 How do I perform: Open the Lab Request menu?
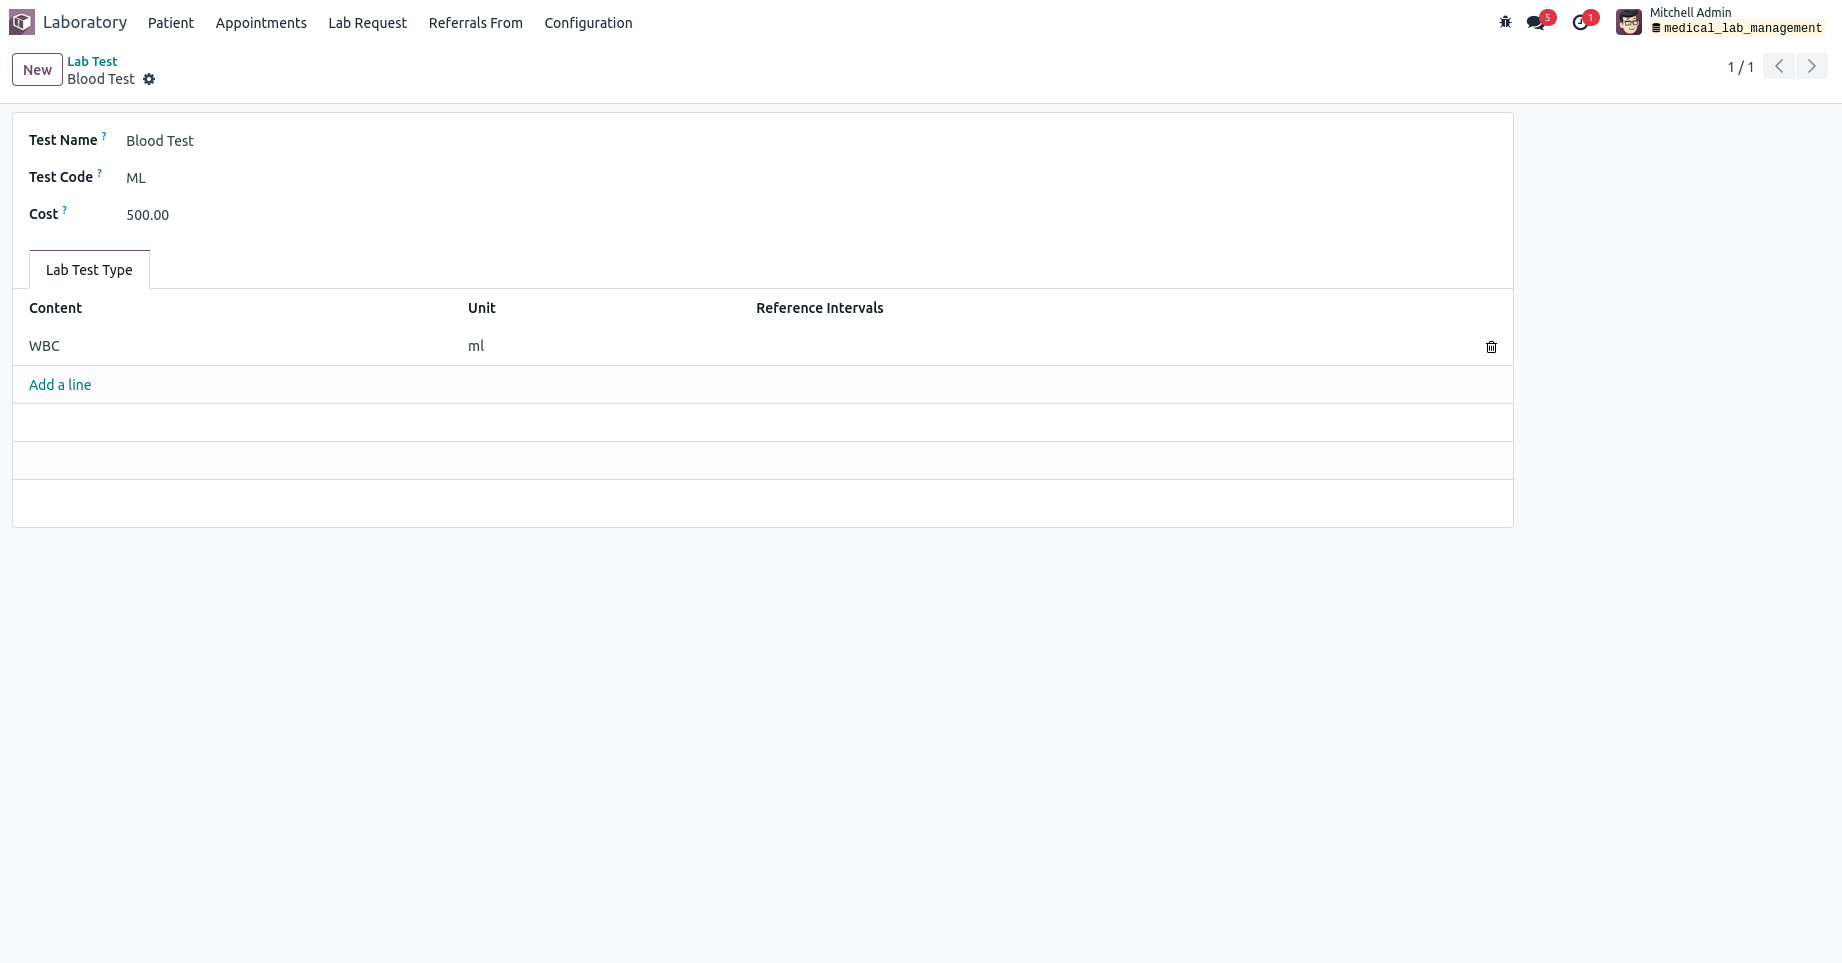[x=367, y=23]
